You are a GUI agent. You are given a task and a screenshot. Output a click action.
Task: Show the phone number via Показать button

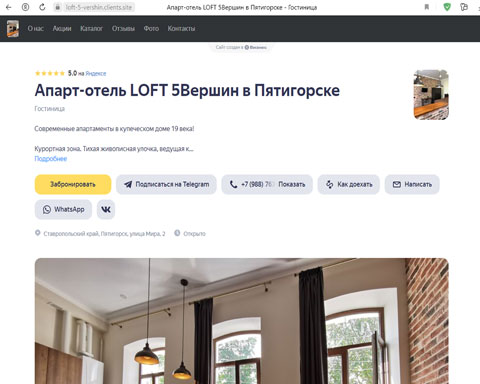tap(292, 184)
